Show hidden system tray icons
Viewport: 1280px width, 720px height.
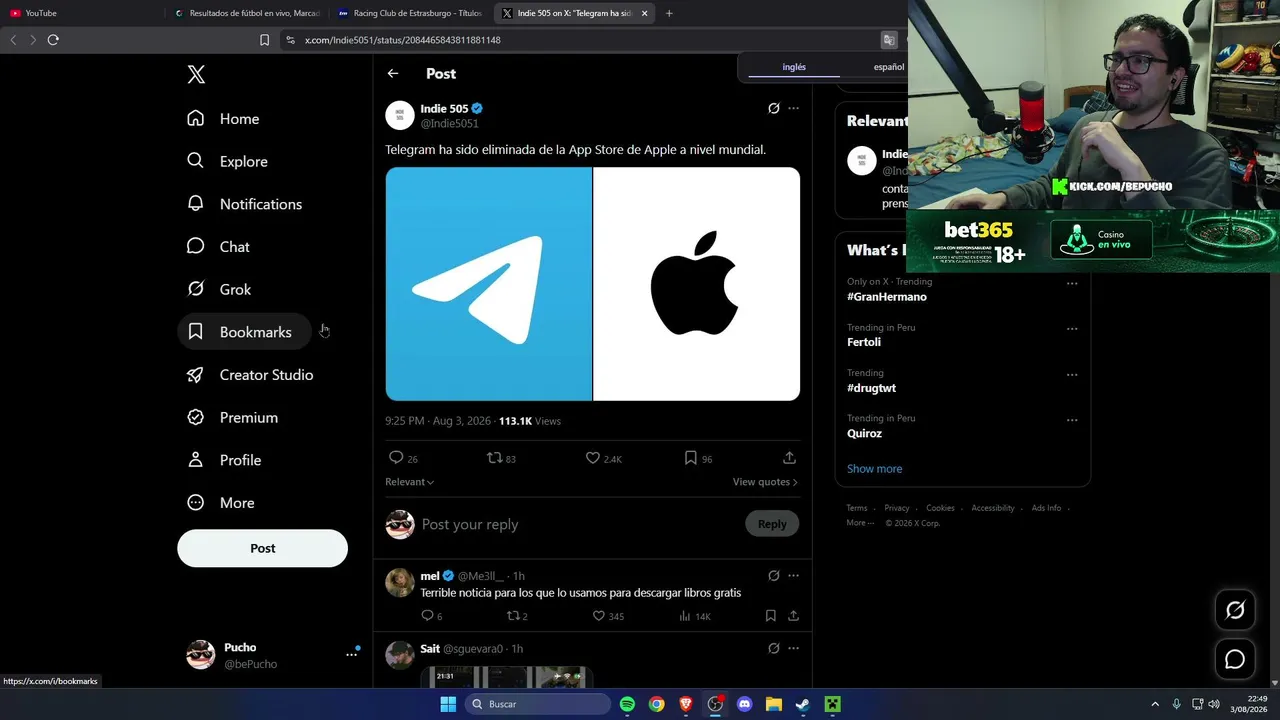pos(1155,704)
